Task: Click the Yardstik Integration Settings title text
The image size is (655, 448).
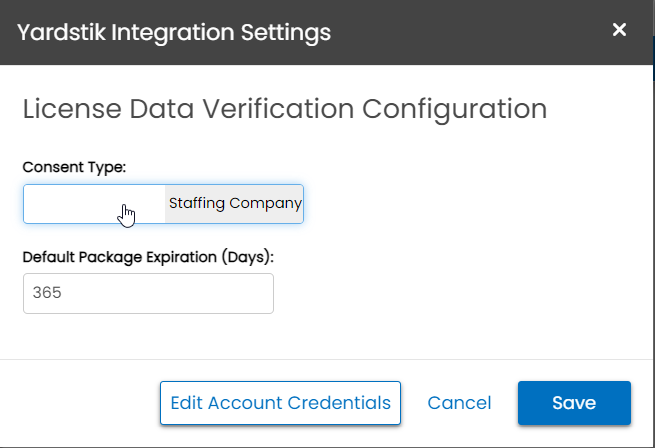Action: point(174,33)
